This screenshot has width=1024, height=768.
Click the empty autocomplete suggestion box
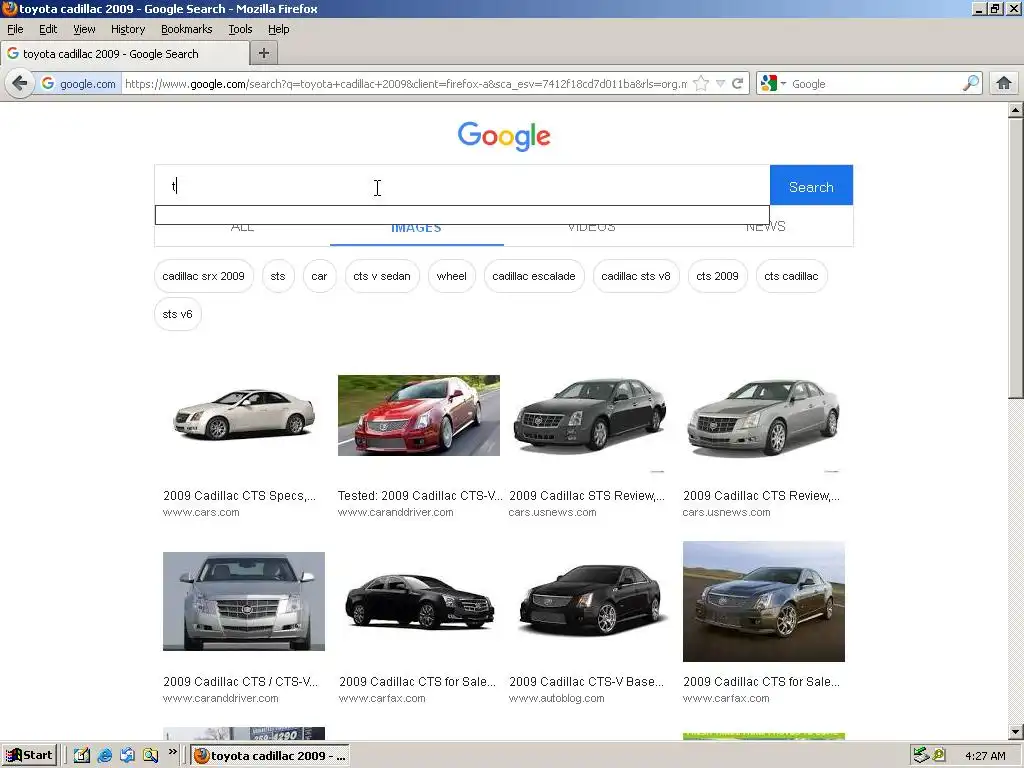click(x=462, y=215)
